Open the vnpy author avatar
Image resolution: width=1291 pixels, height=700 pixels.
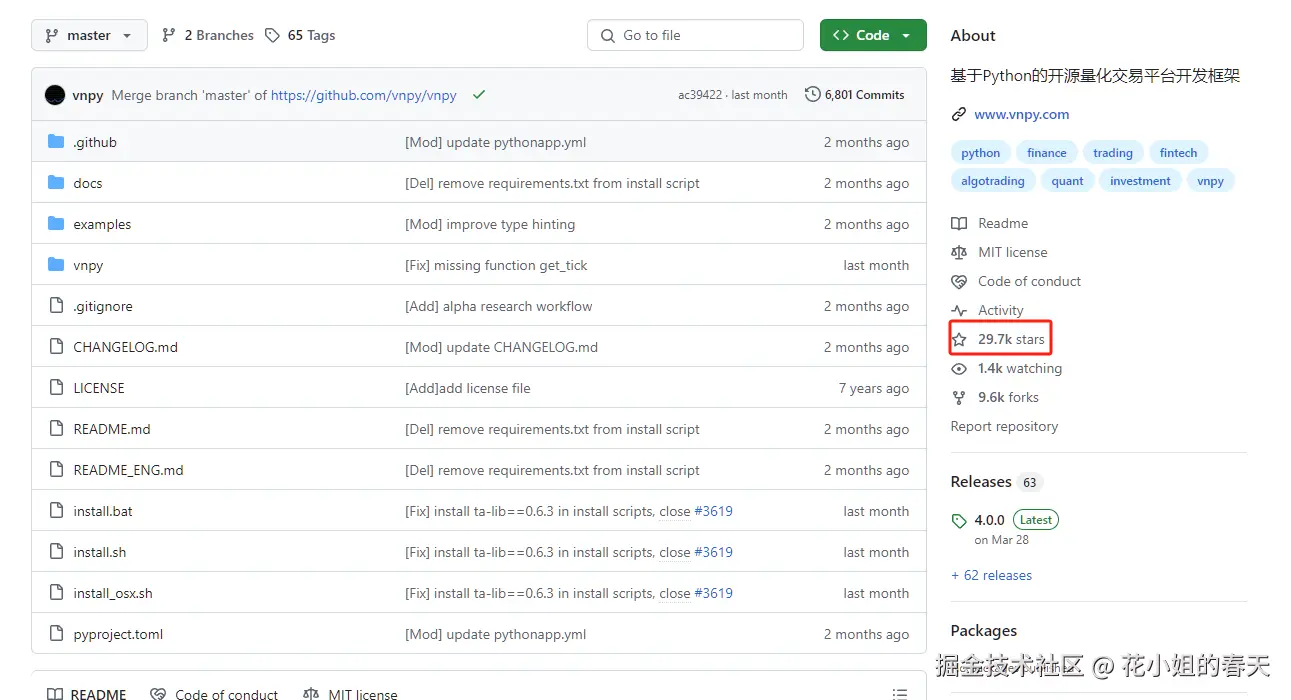[55, 95]
